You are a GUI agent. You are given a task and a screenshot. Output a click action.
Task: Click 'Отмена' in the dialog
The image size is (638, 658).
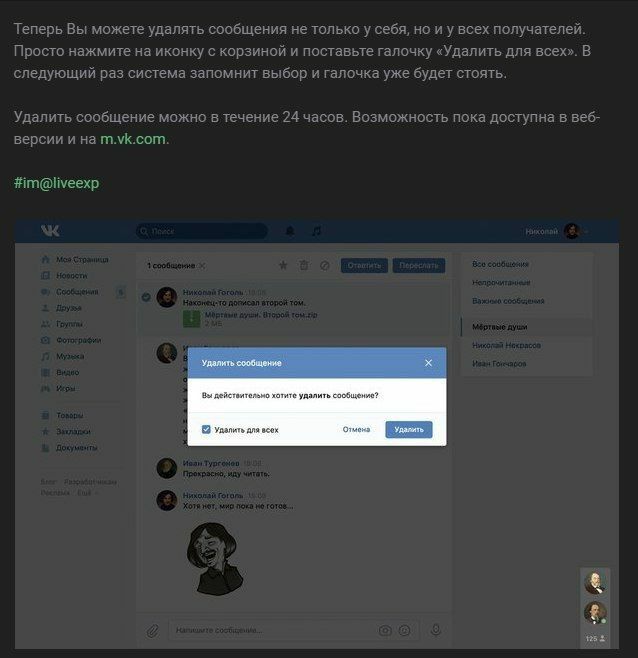[356, 429]
